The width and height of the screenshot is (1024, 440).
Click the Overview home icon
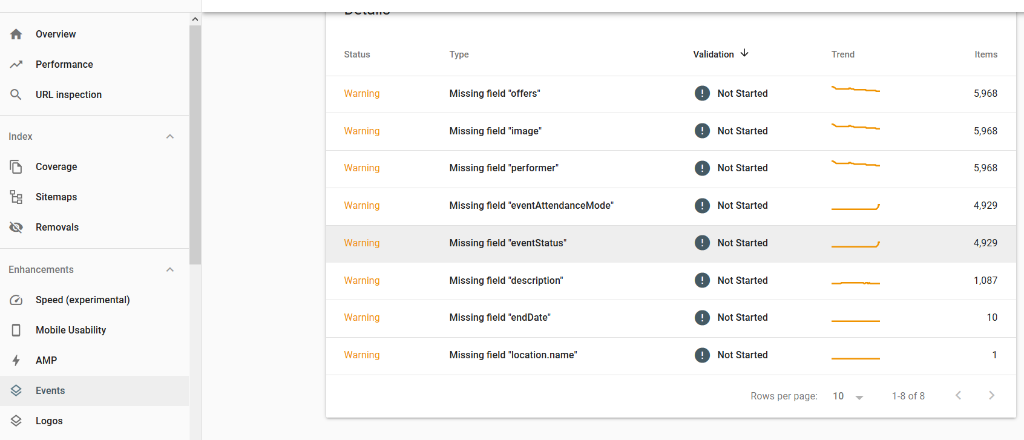pos(16,34)
